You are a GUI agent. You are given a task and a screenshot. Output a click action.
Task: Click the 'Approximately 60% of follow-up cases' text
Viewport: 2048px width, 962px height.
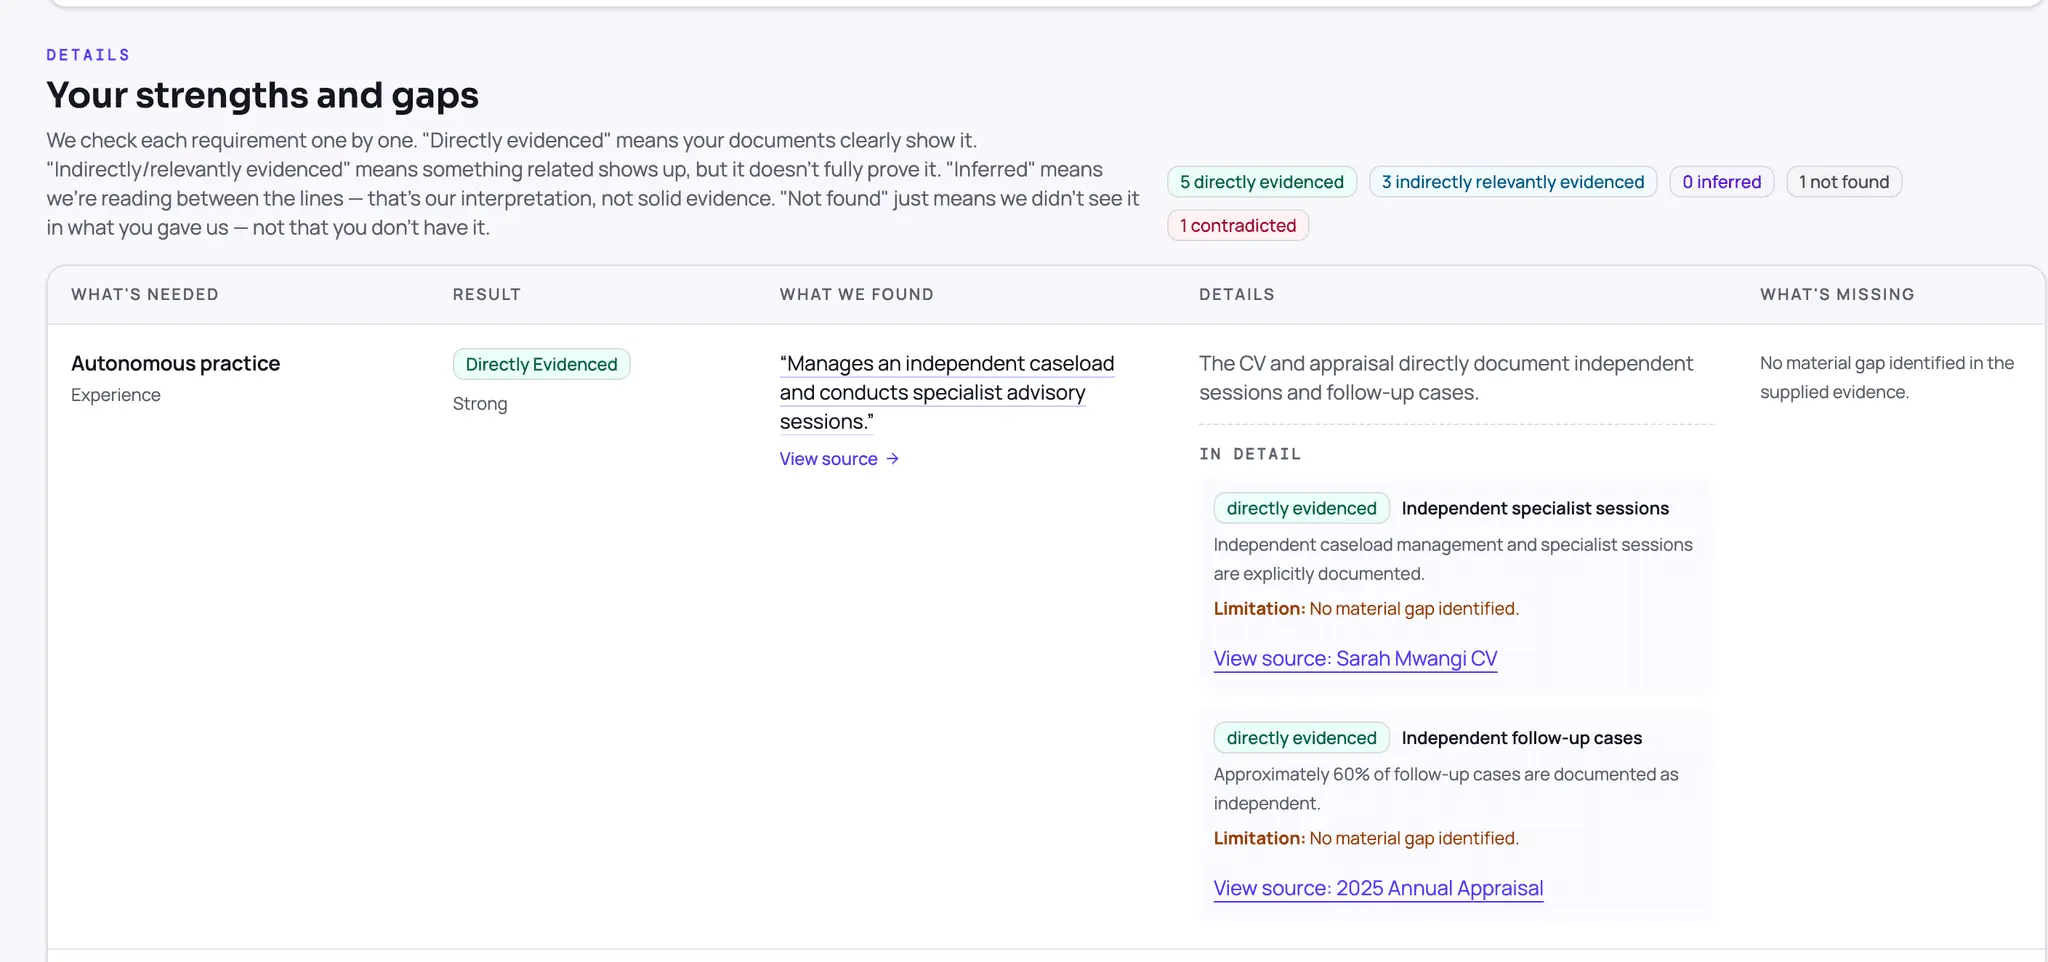click(1446, 789)
